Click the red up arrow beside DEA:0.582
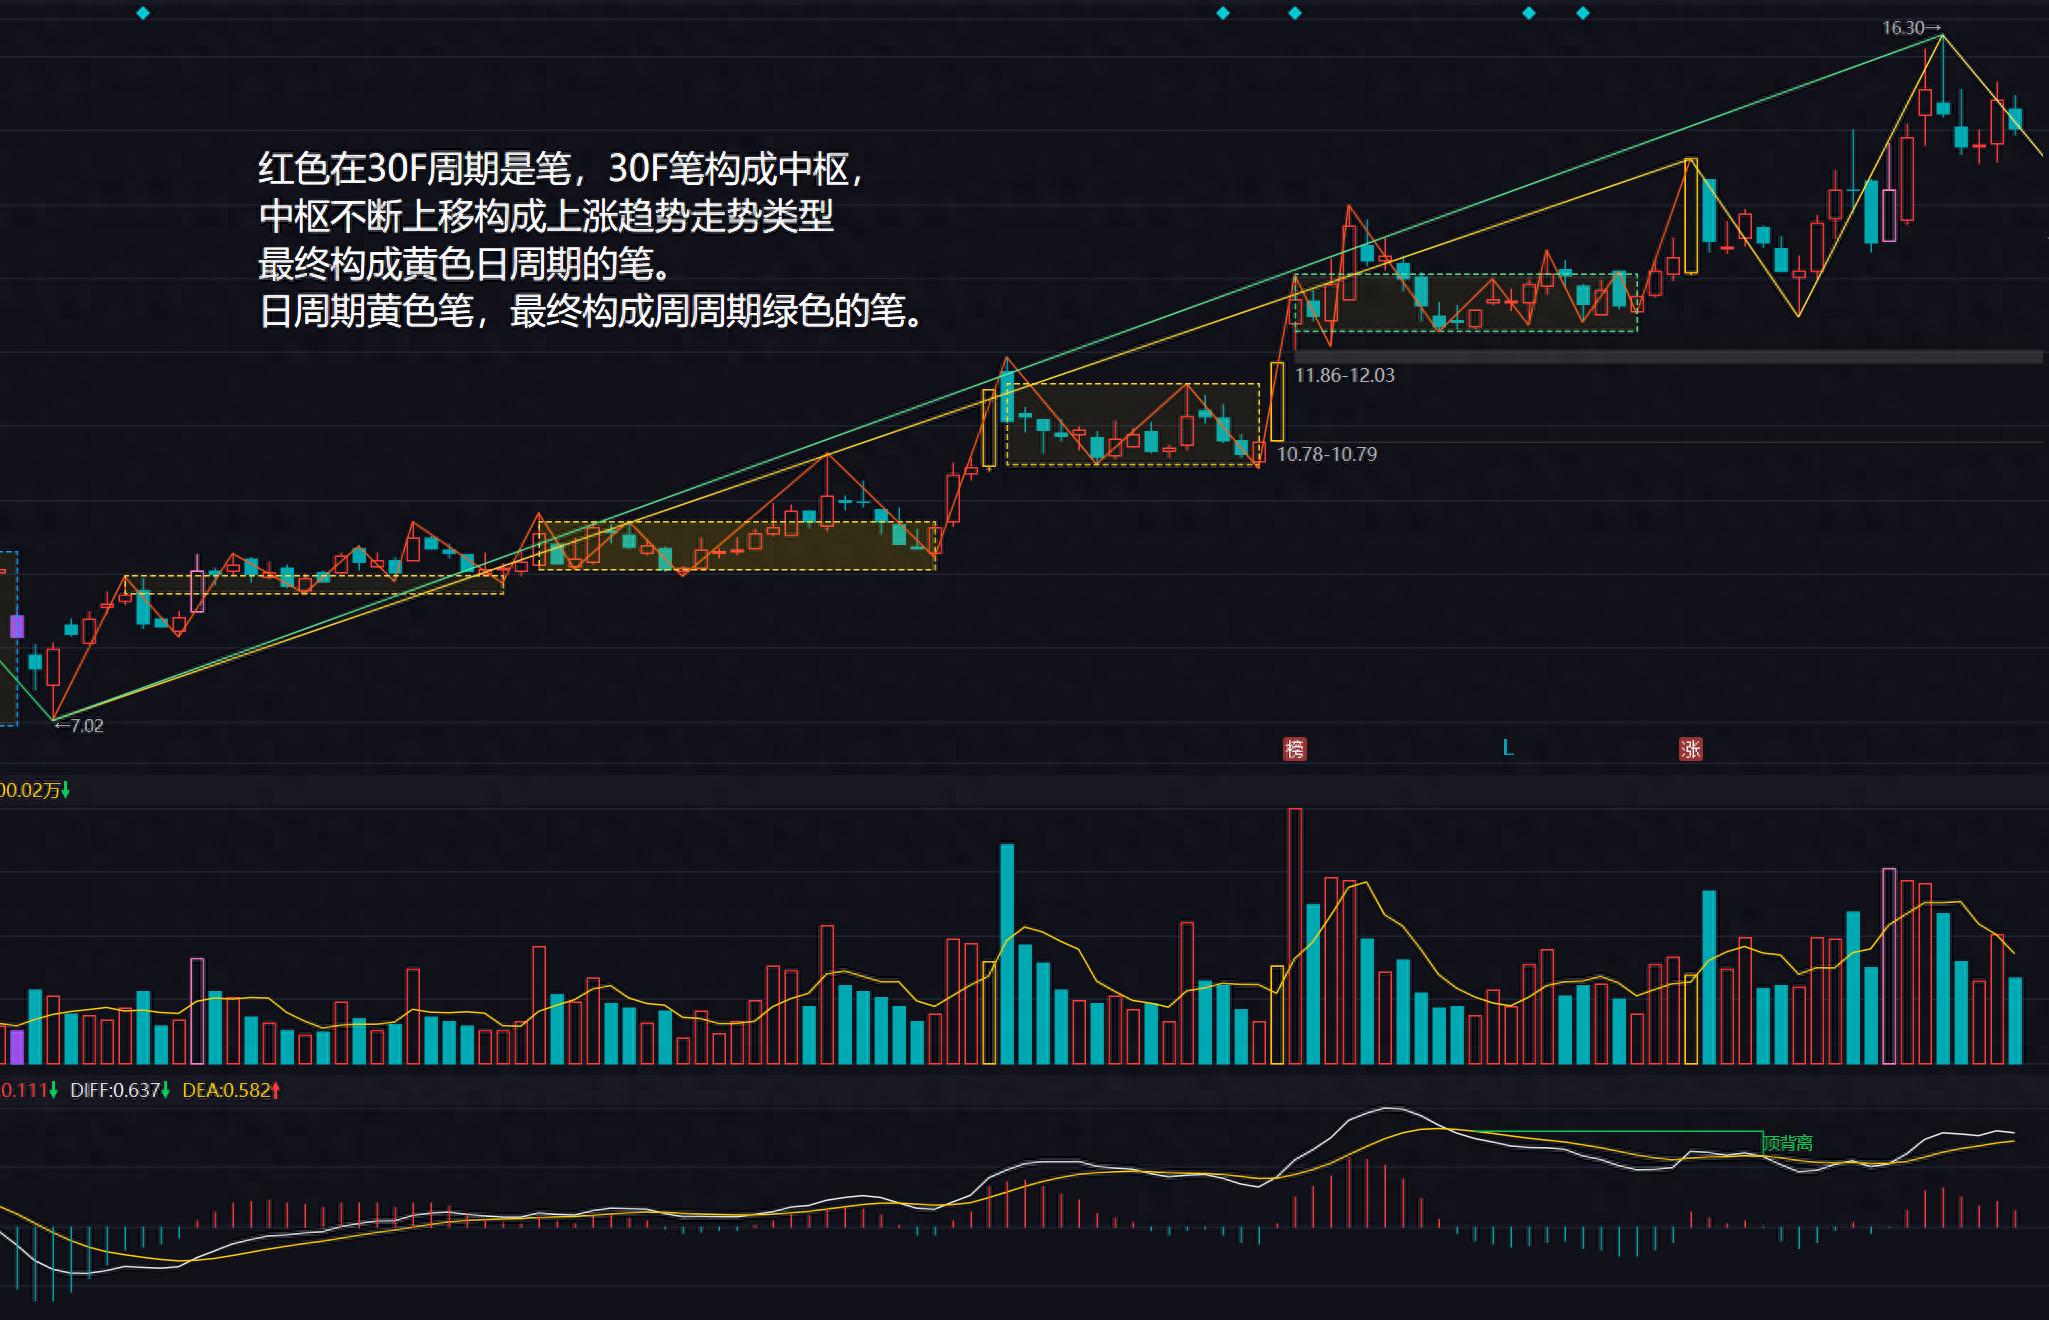Screen dimensions: 2049x1320 (276, 1092)
